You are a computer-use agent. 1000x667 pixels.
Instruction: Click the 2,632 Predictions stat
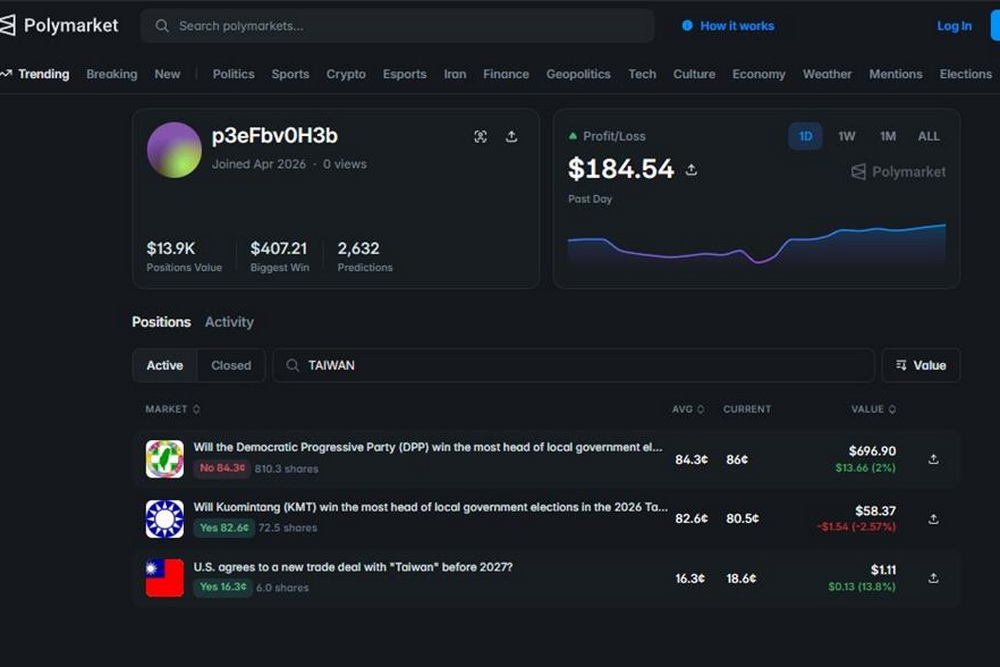pyautogui.click(x=365, y=256)
